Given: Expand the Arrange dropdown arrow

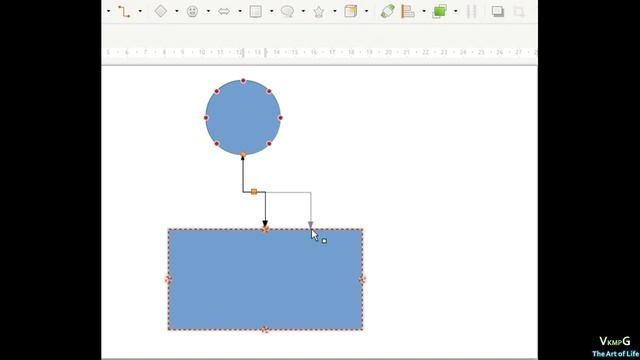Looking at the screenshot, I should 456,11.
